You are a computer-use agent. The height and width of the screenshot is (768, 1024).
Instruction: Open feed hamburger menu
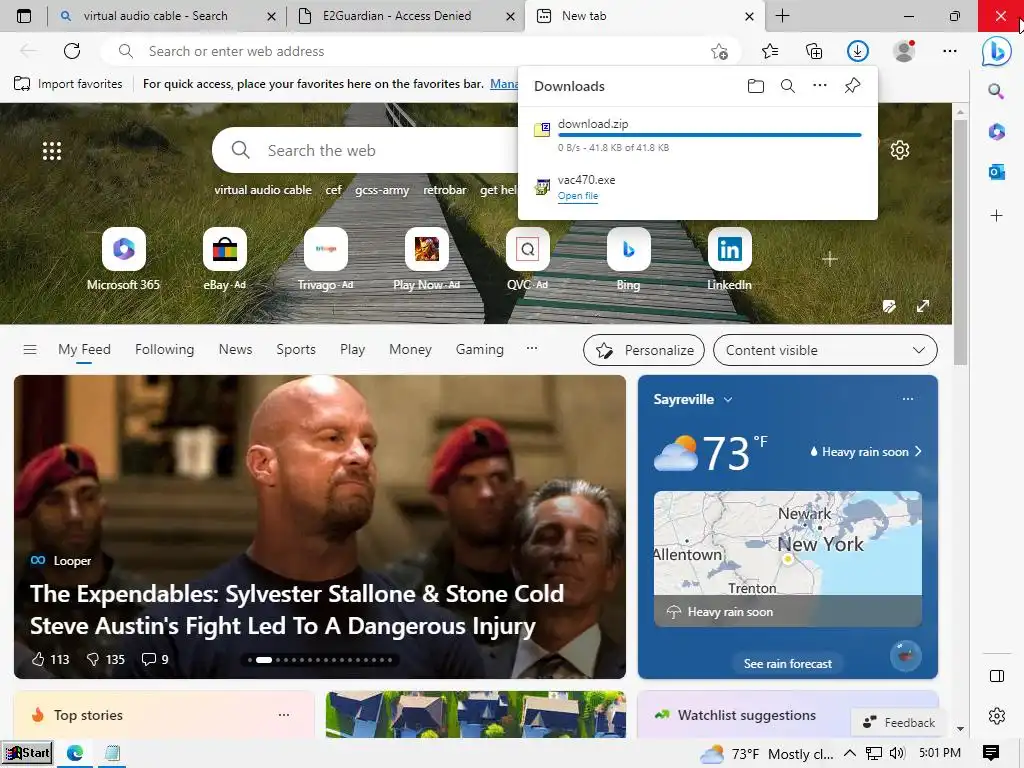[30, 349]
